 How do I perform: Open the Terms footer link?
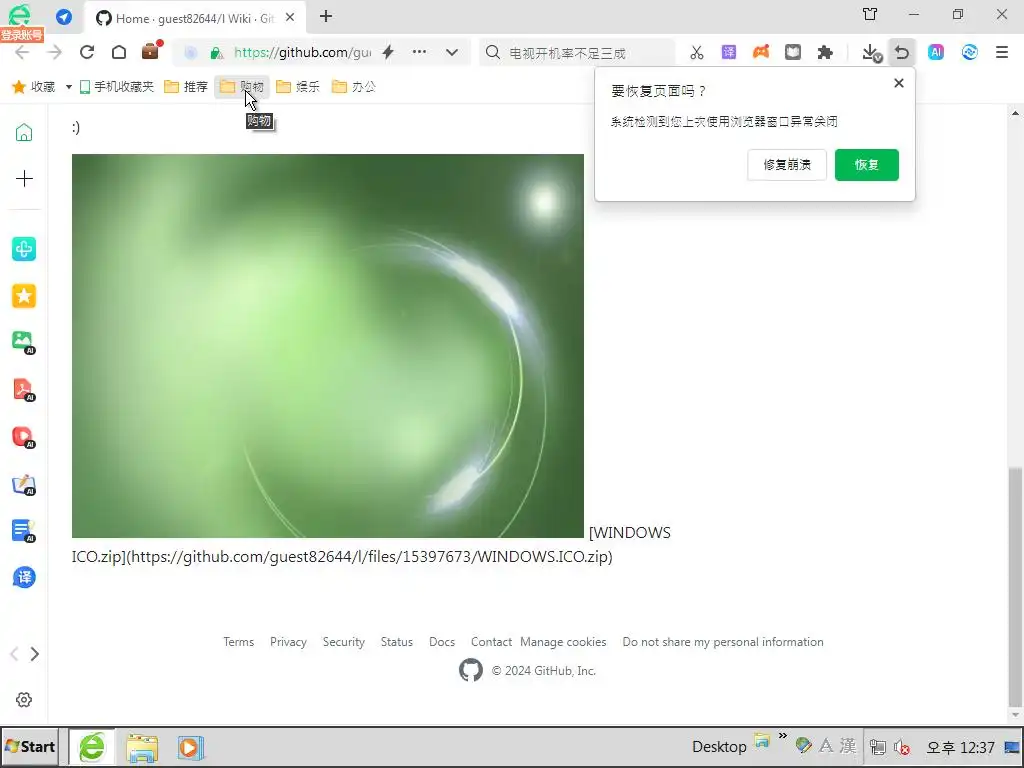238,642
